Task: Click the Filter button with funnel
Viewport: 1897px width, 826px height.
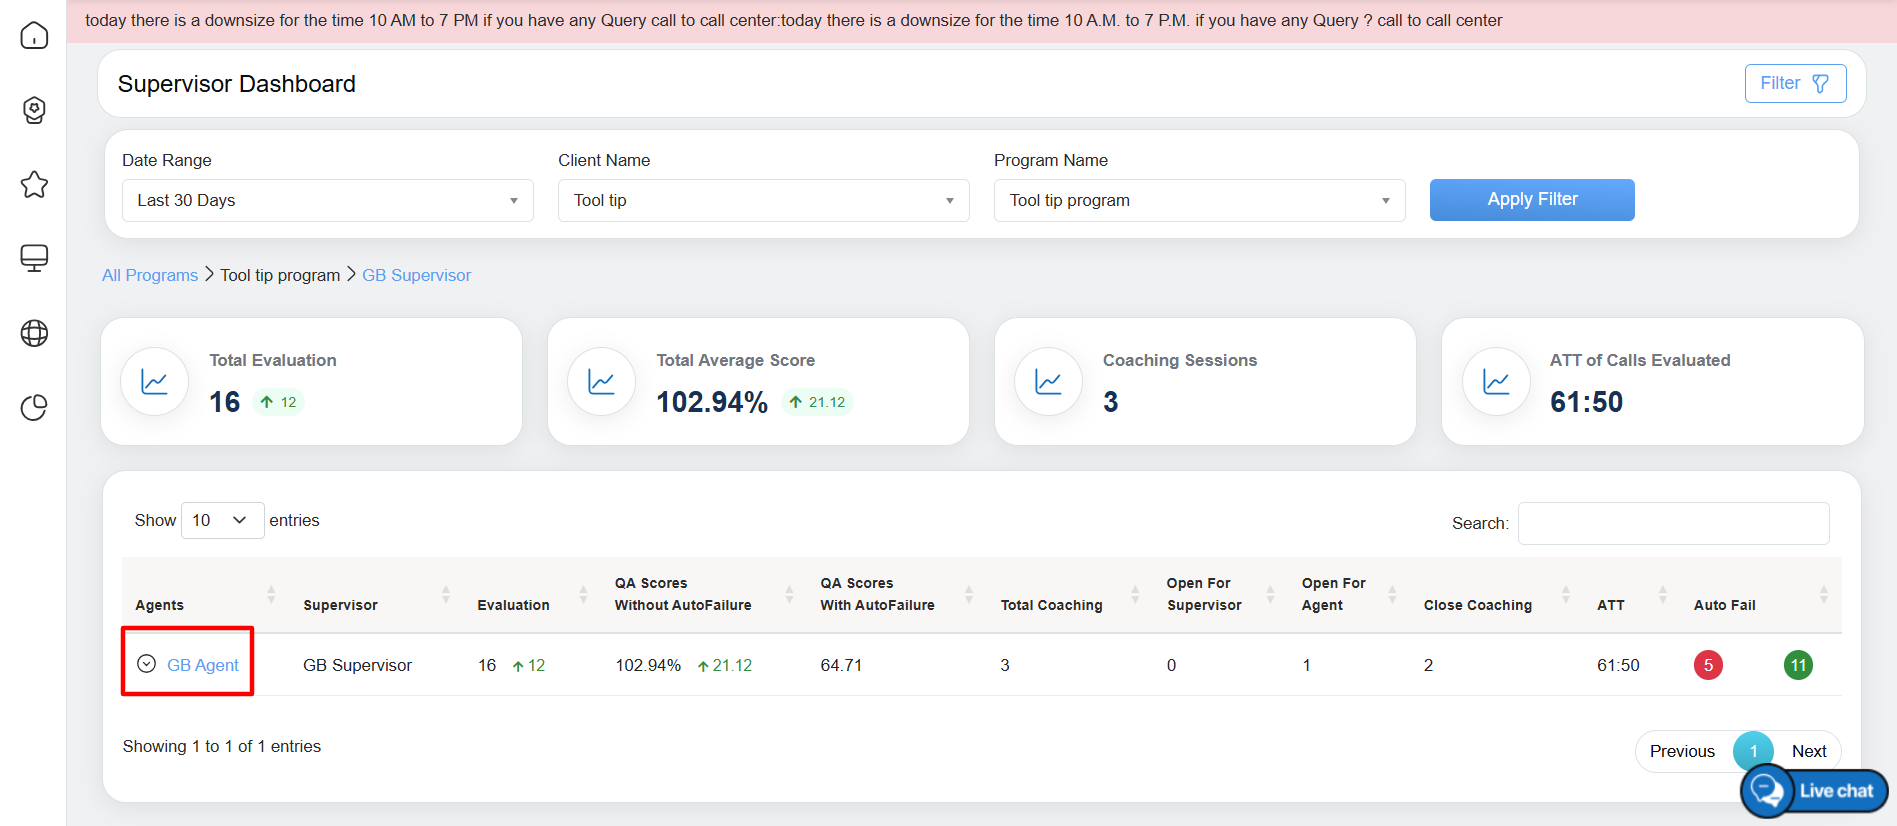Action: (x=1795, y=83)
